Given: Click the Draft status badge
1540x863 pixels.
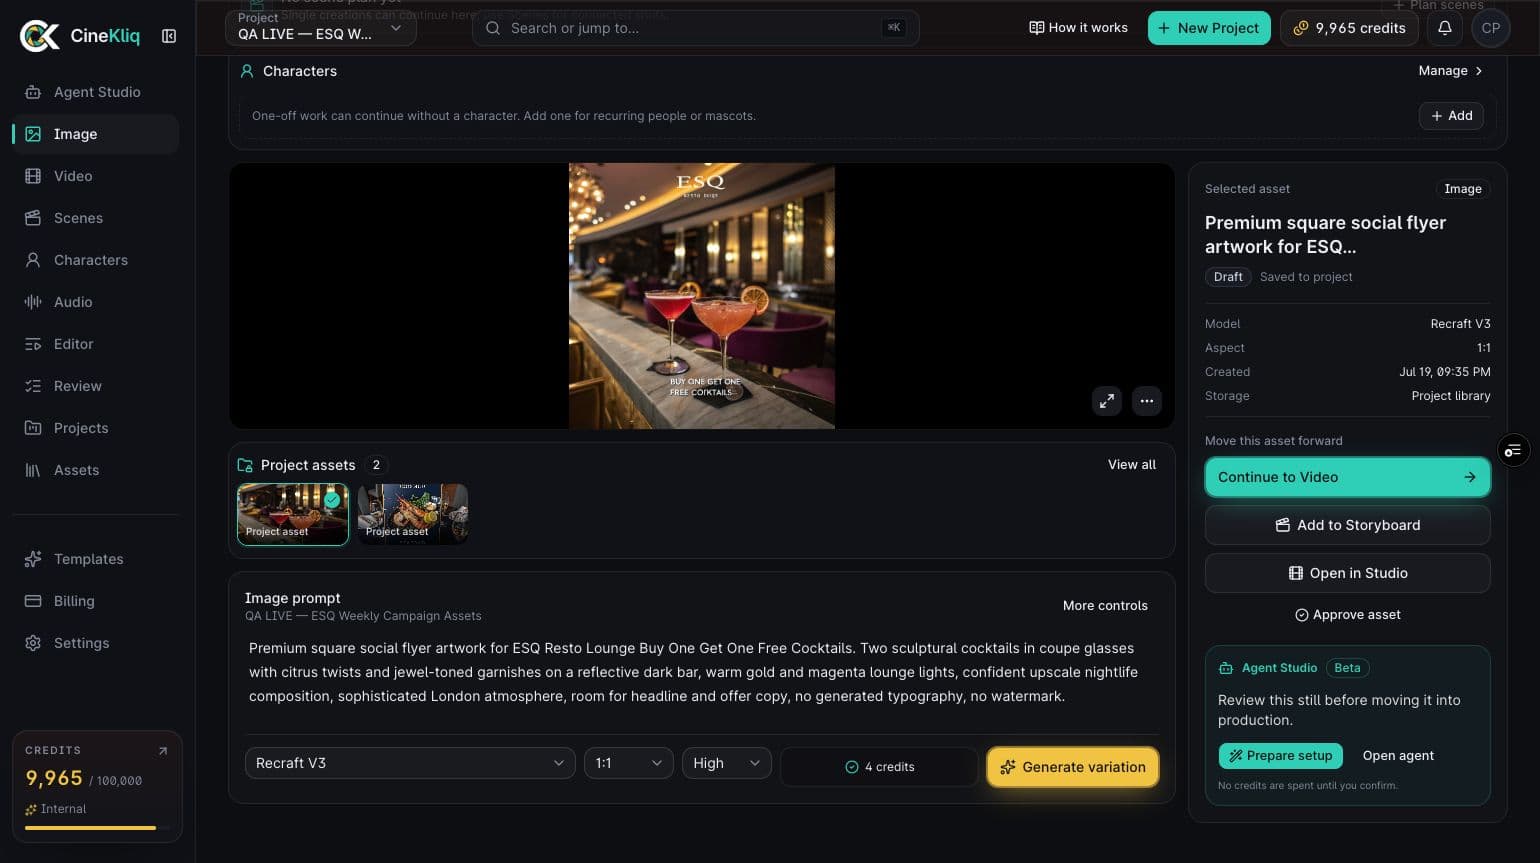Looking at the screenshot, I should pos(1228,277).
